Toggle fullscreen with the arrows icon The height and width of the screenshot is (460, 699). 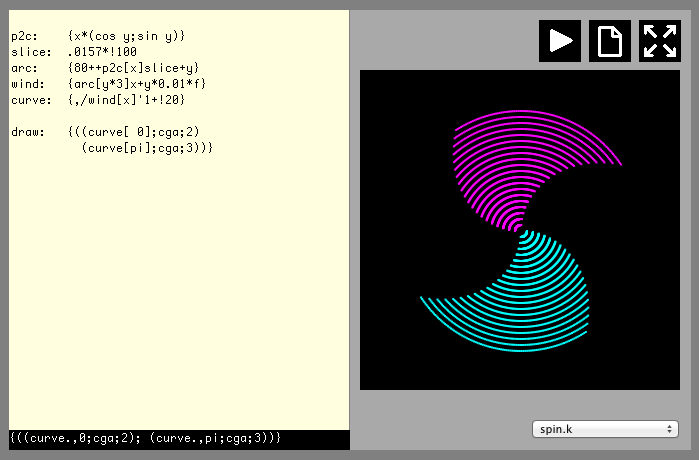[x=660, y=41]
